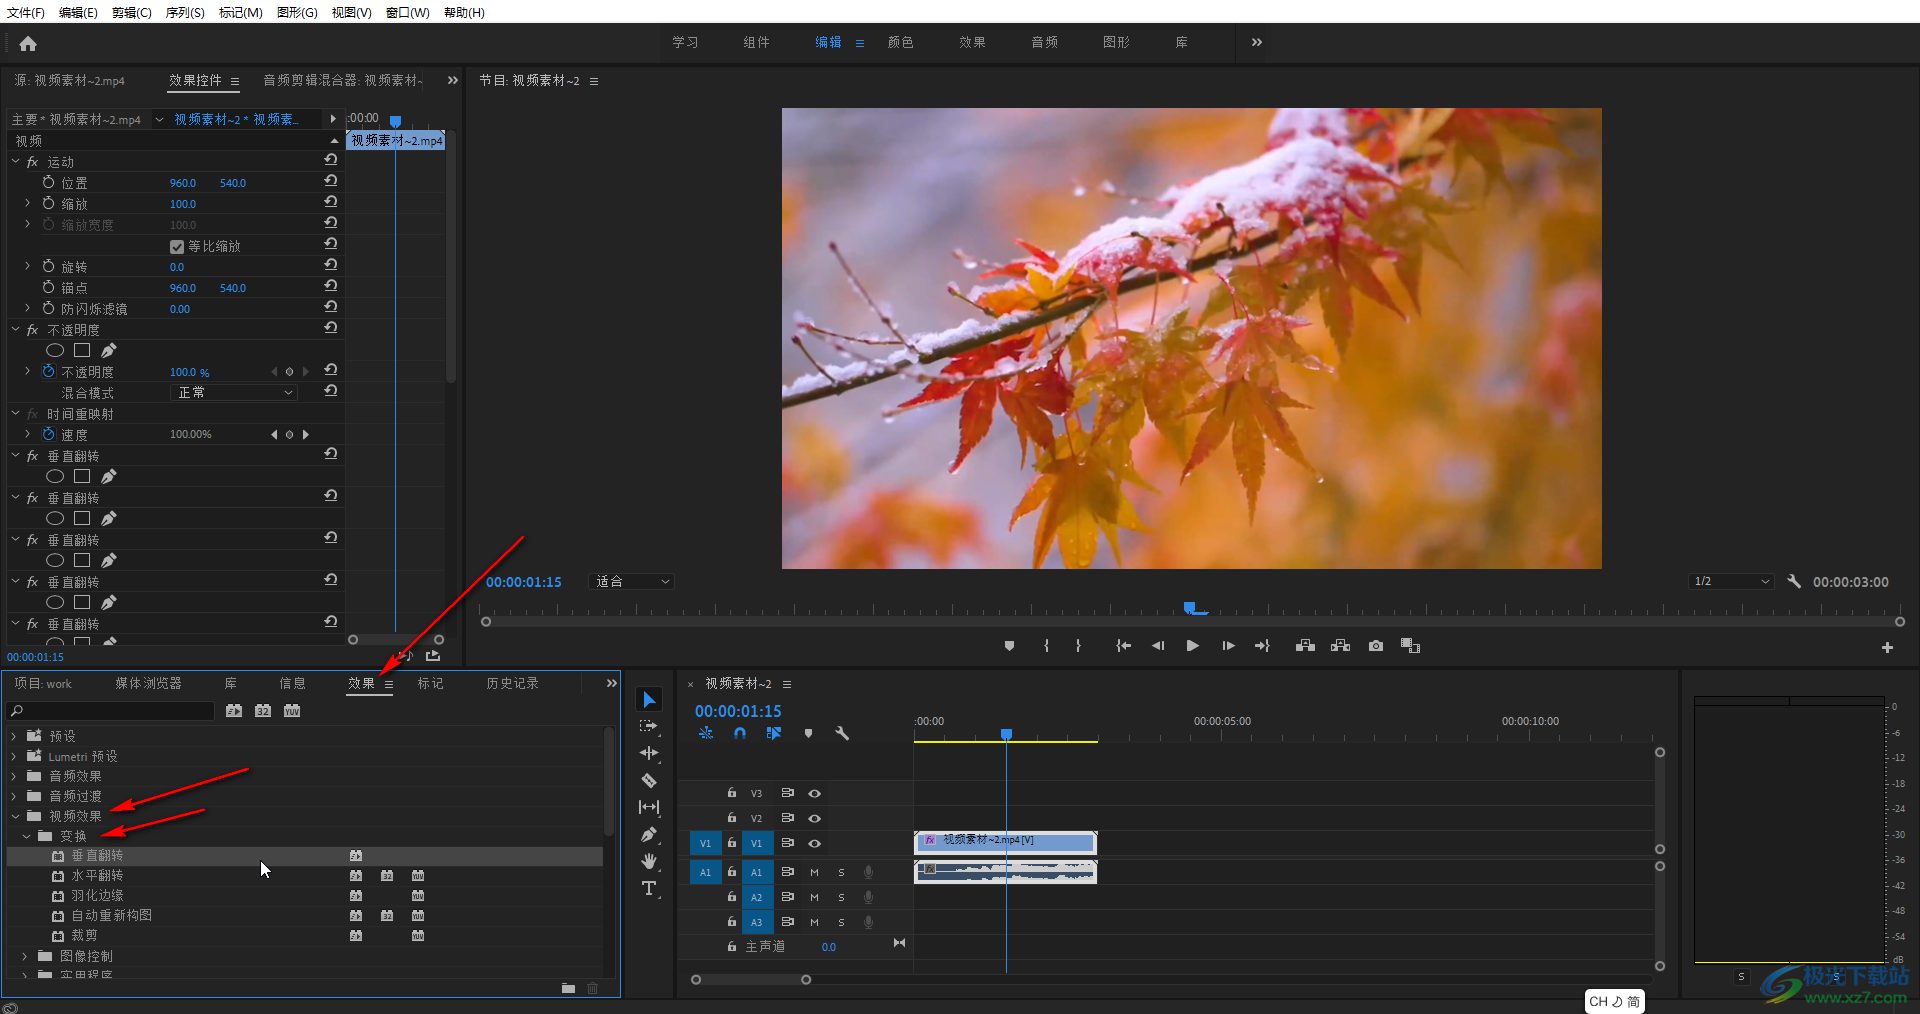Show more workspaces overflow arrows
1920x1014 pixels.
(x=1257, y=42)
